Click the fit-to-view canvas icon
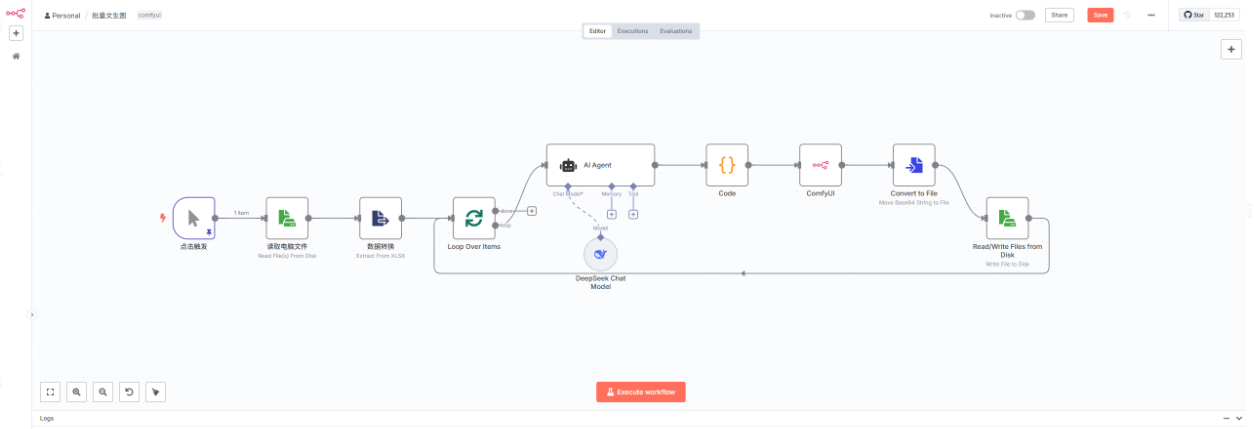1254x429 pixels. [50, 392]
